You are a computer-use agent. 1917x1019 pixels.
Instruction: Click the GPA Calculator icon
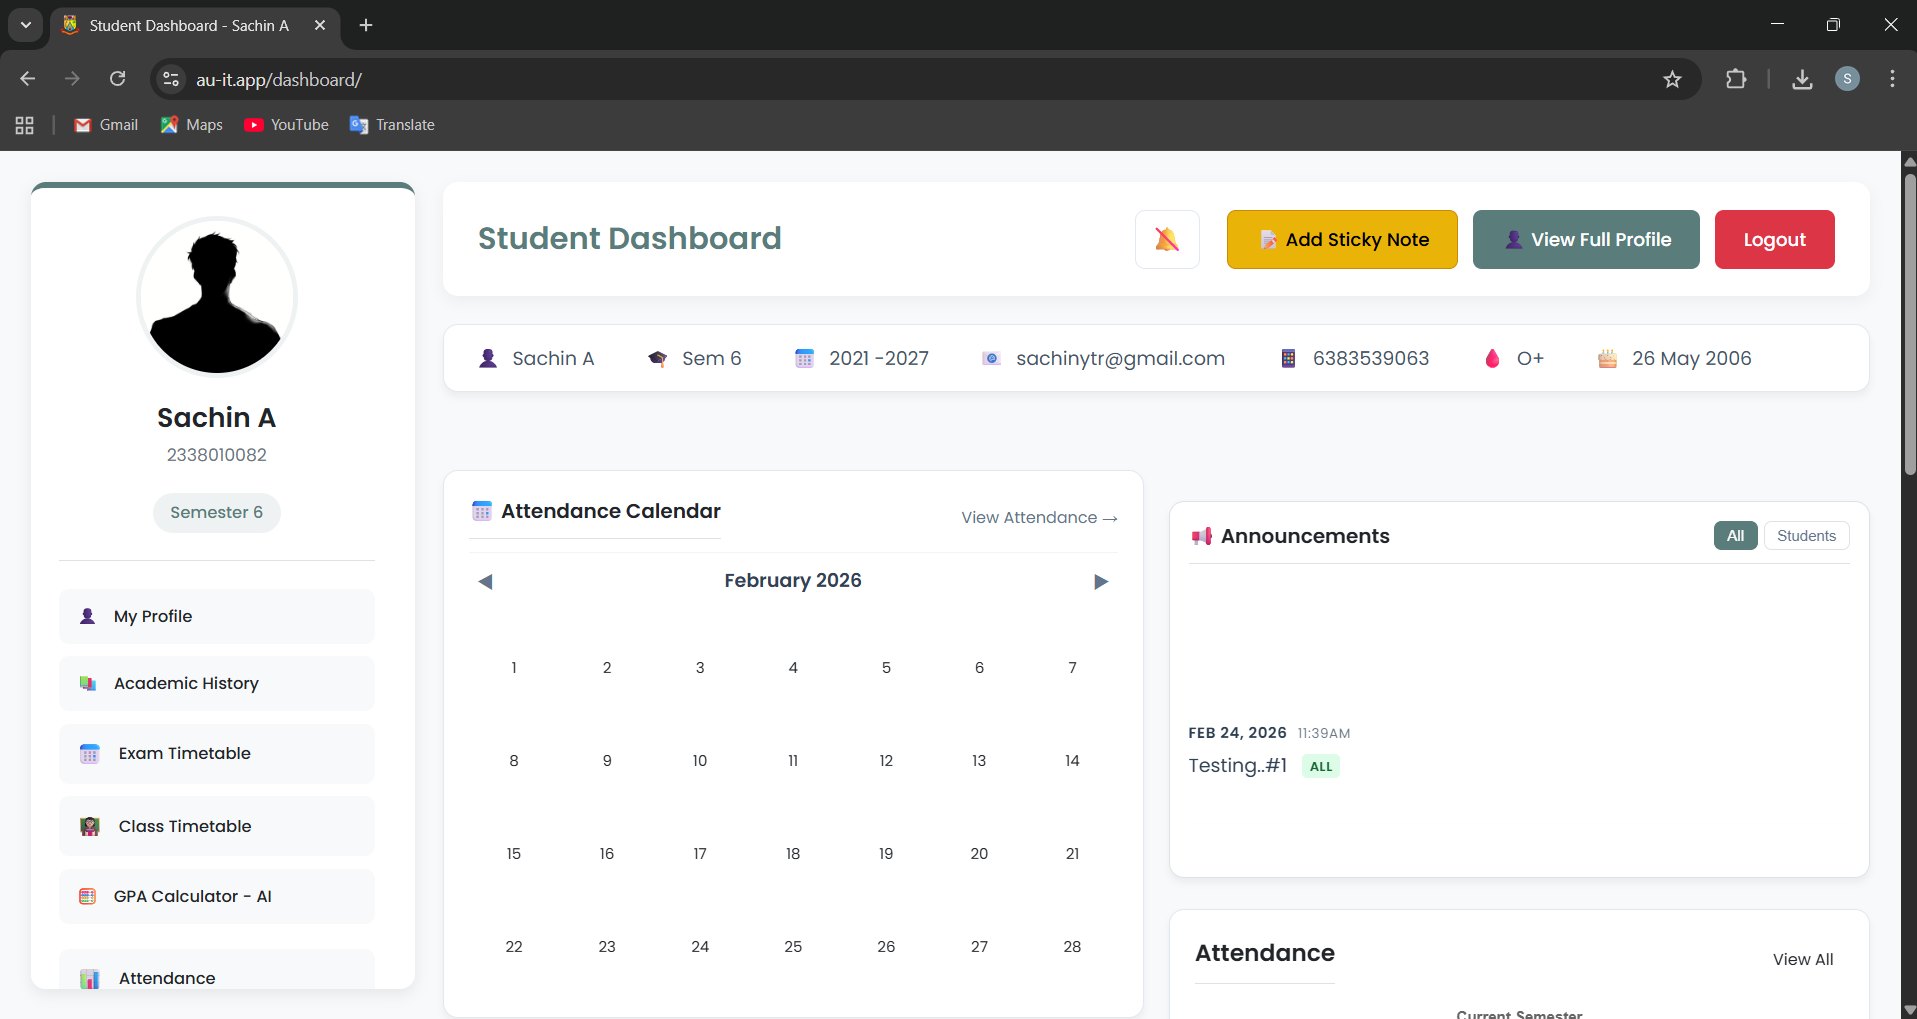tap(88, 896)
